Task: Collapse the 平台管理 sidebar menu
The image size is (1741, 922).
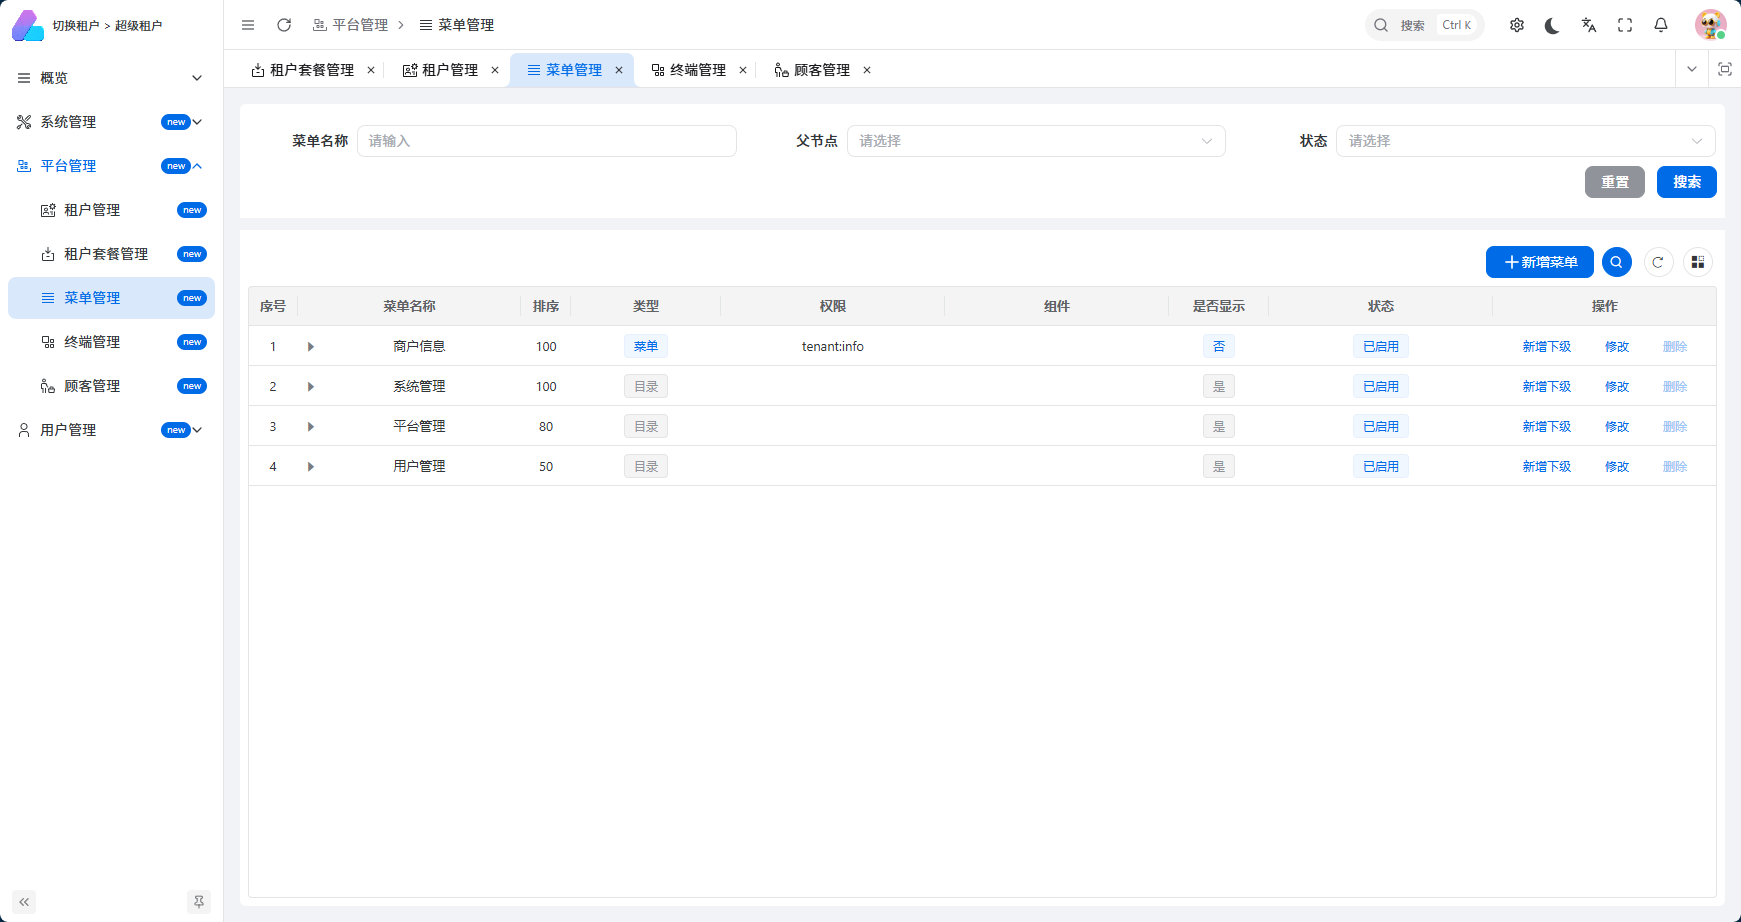Action: (111, 166)
